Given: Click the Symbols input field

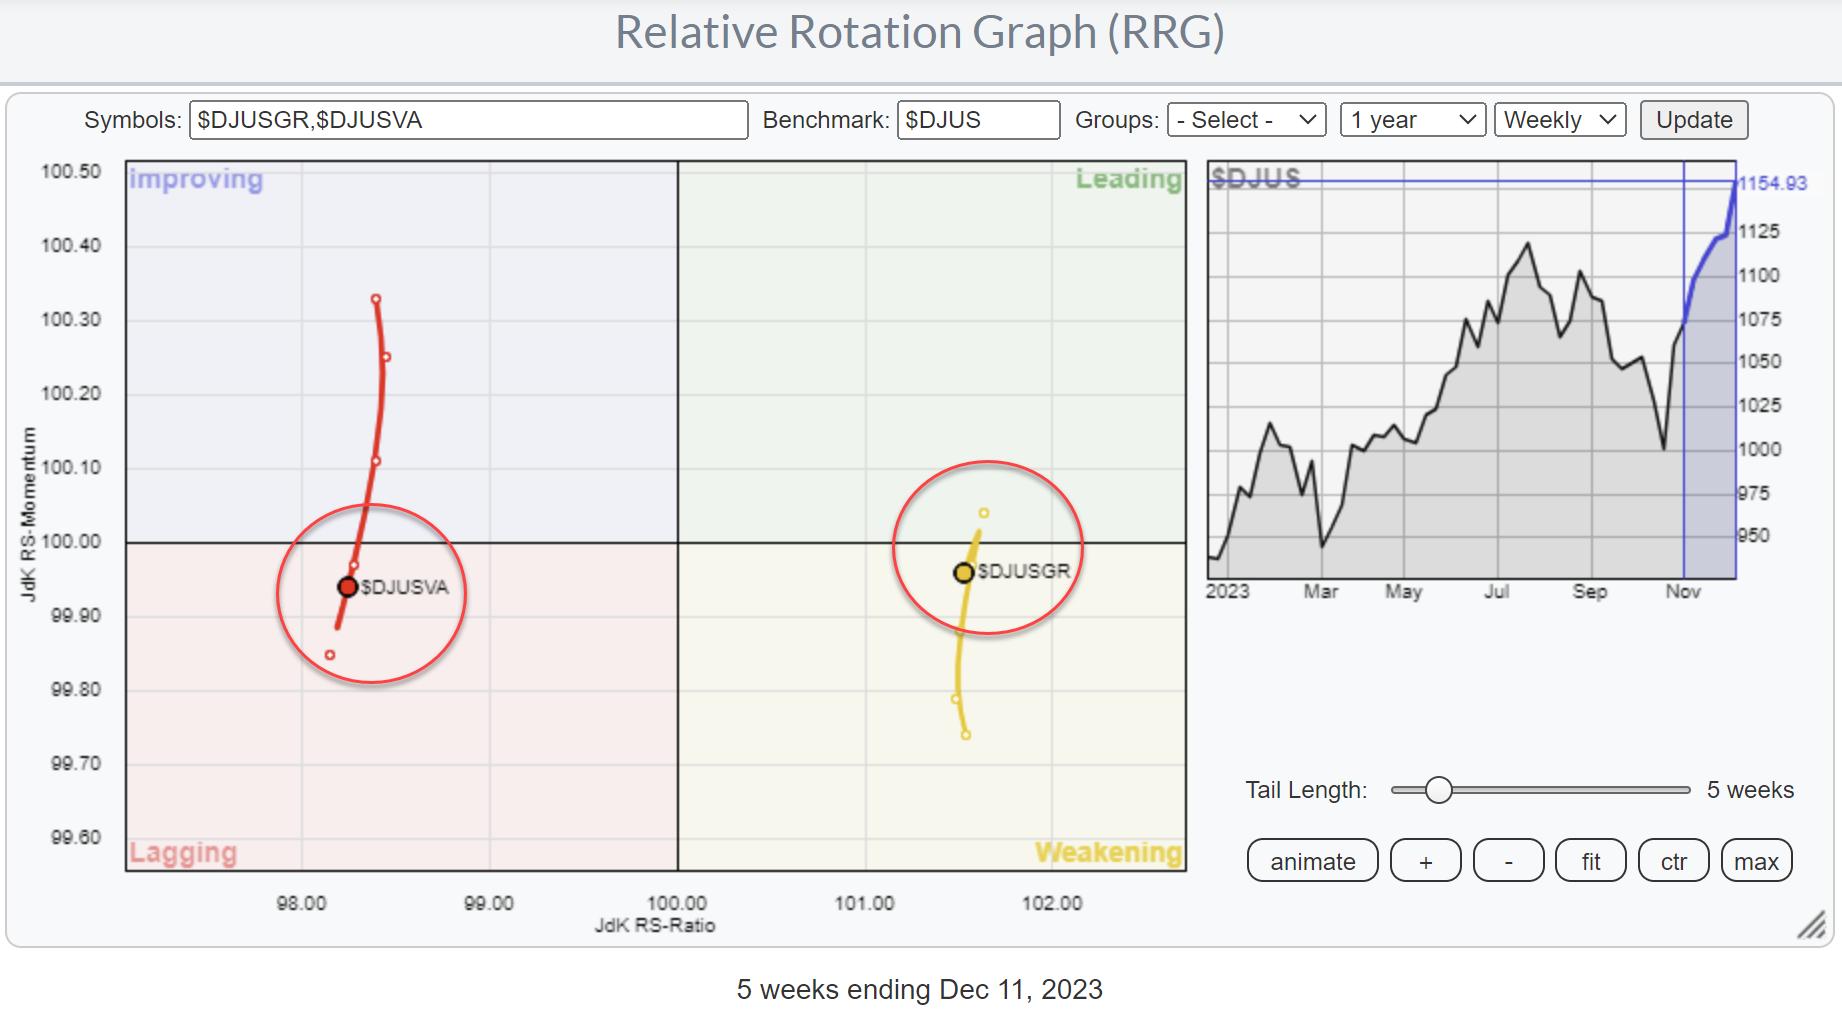Looking at the screenshot, I should (468, 120).
